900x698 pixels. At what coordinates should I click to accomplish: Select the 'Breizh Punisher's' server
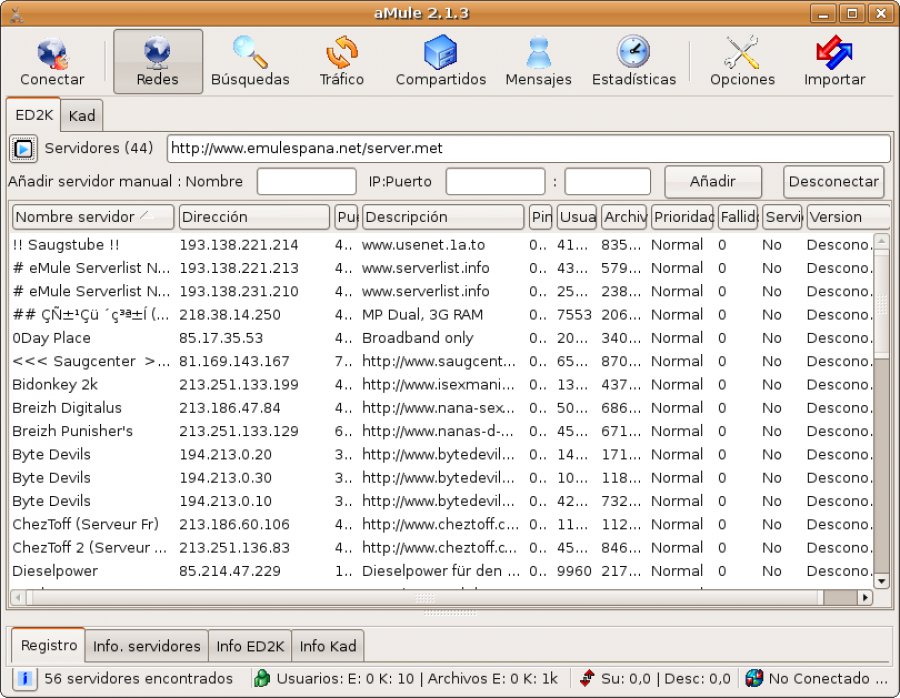[x=442, y=431]
